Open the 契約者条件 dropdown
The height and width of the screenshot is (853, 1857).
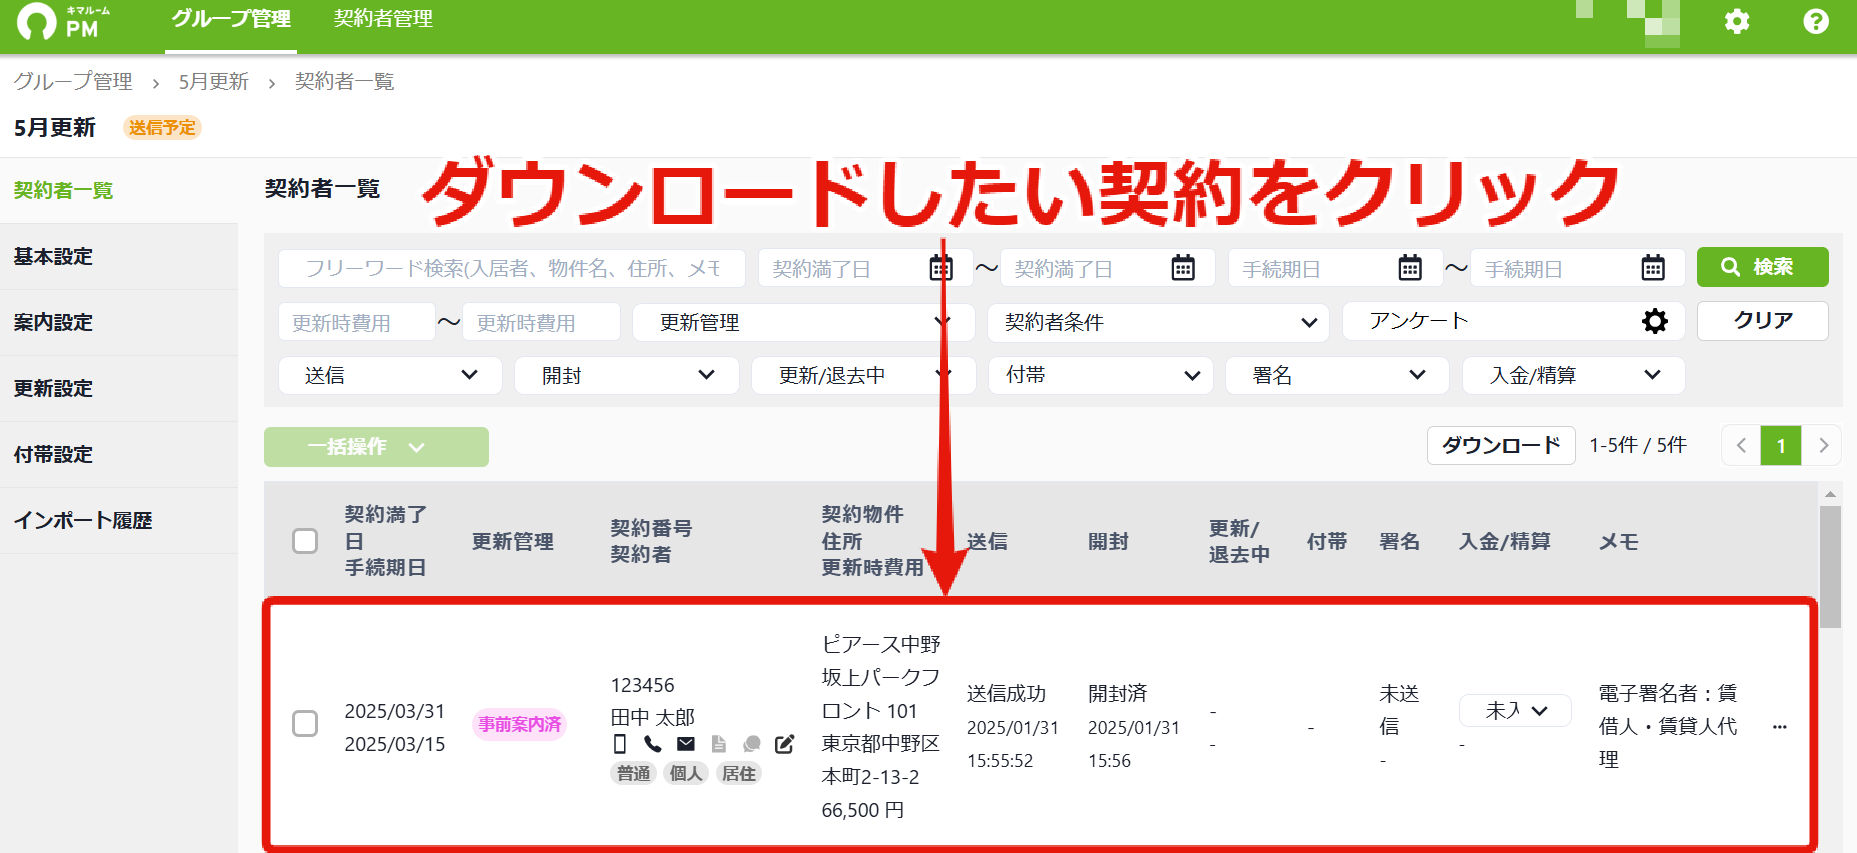coord(1158,322)
